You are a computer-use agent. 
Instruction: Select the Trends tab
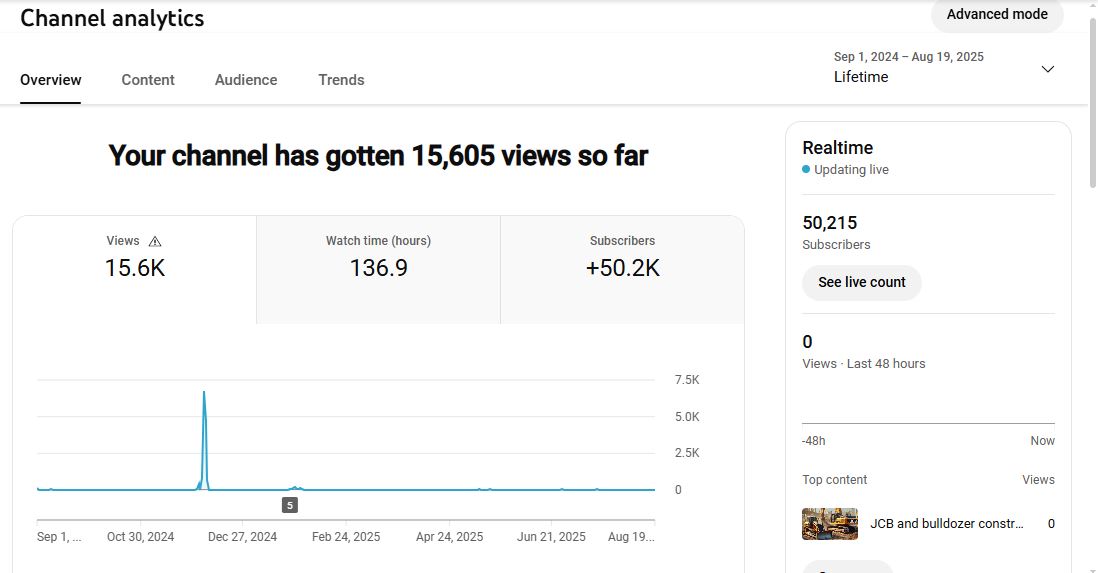341,80
